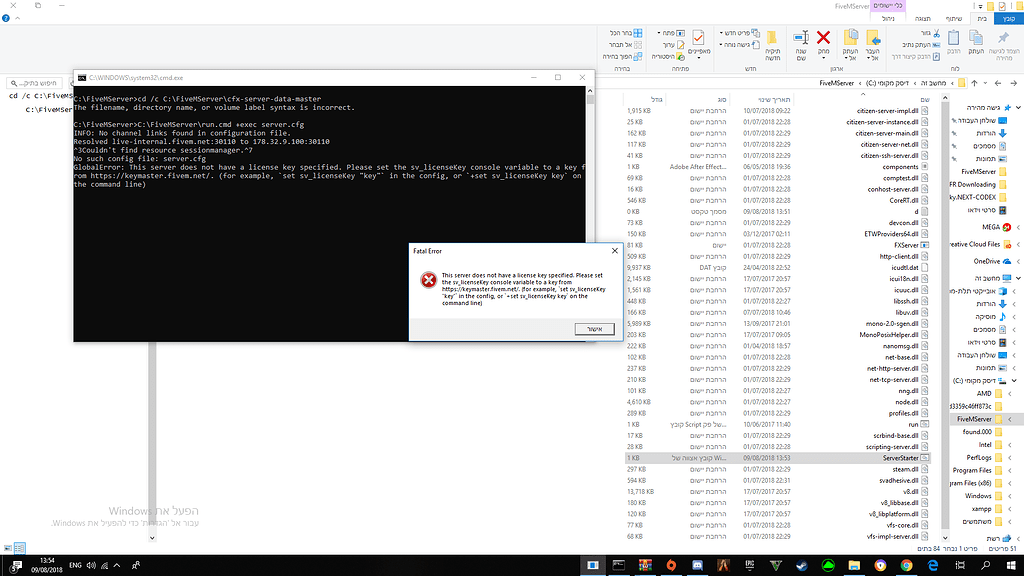This screenshot has height=576, width=1024.
Task: Click אישור in the Fatal Error dialog
Action: point(592,329)
